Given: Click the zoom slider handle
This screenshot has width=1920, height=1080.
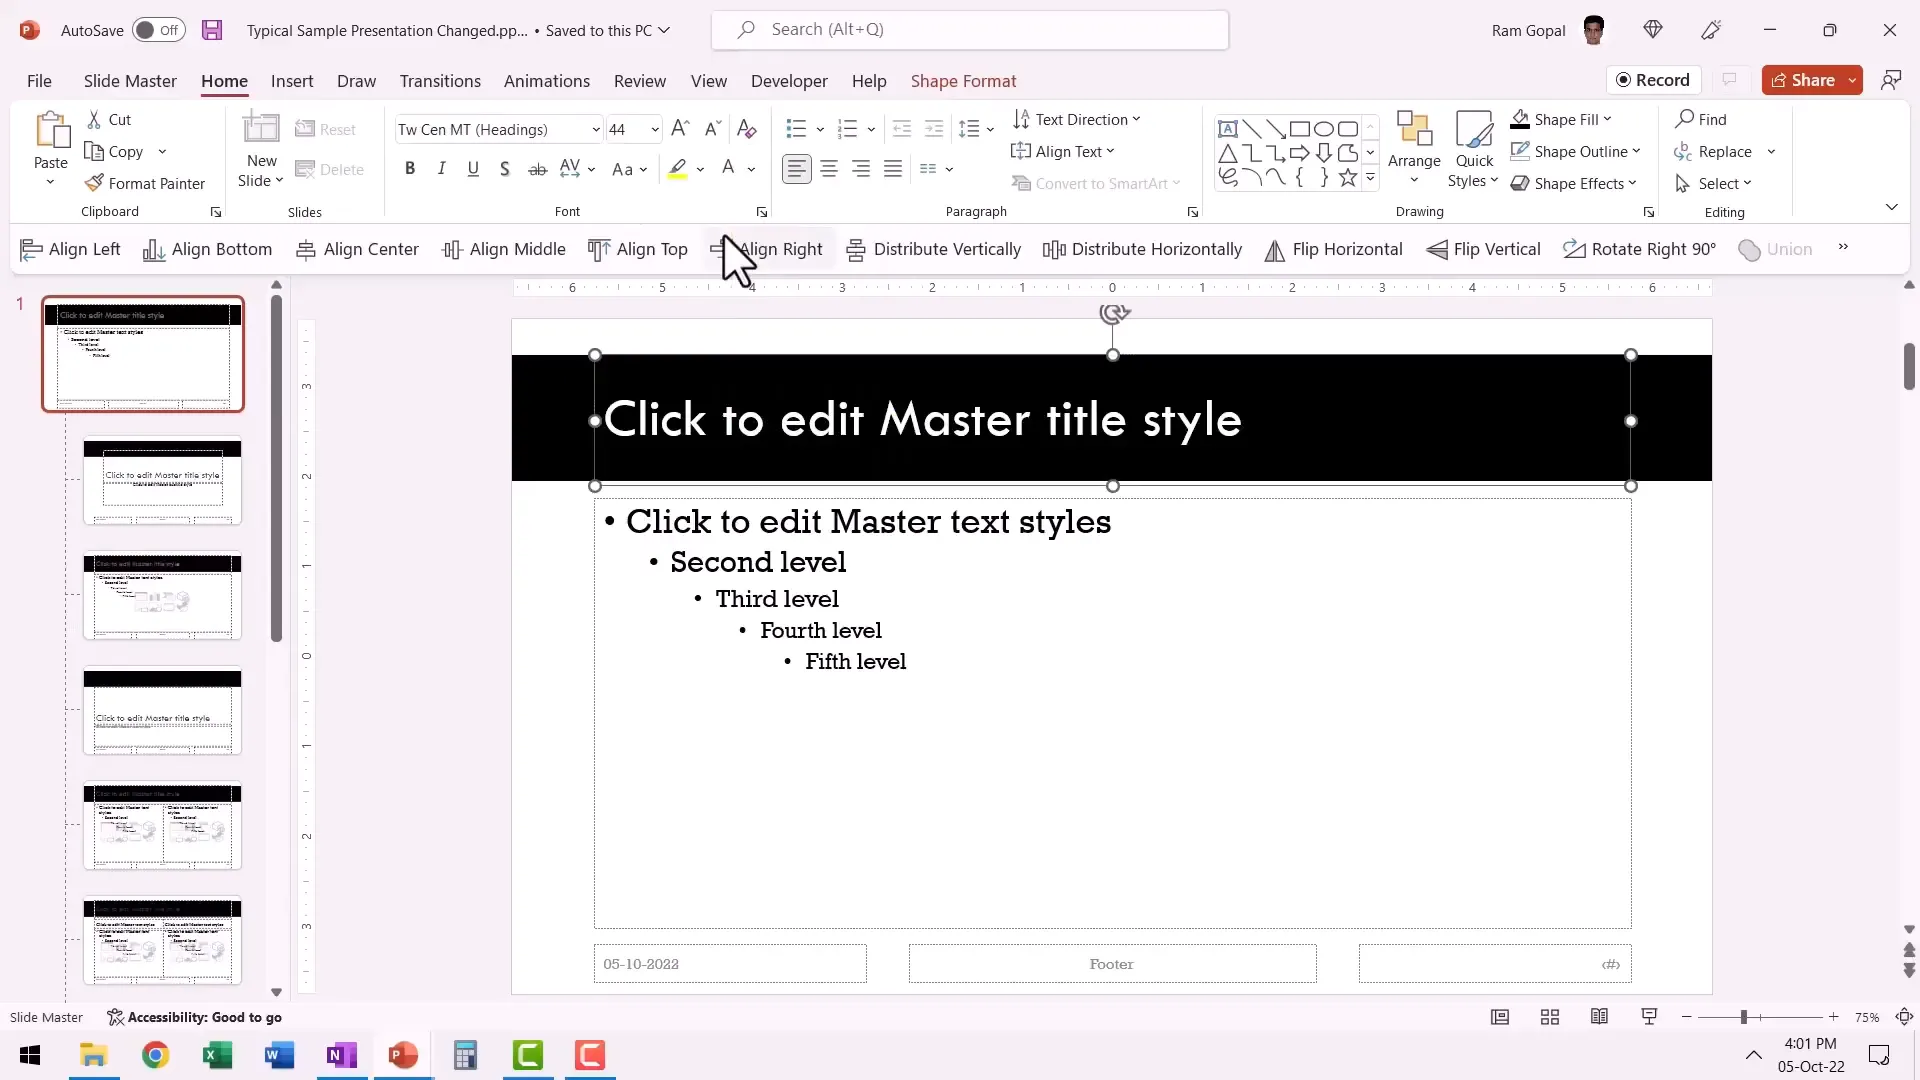Looking at the screenshot, I should [1743, 1017].
